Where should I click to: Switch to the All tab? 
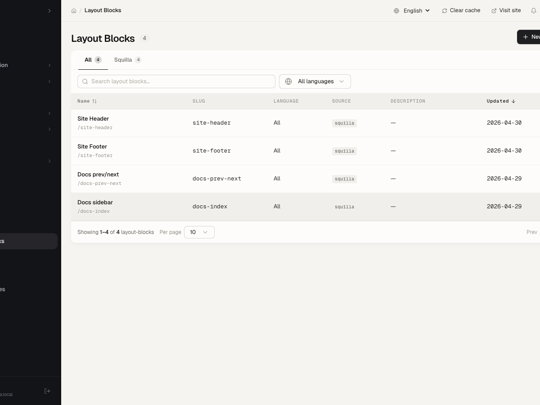coord(93,60)
